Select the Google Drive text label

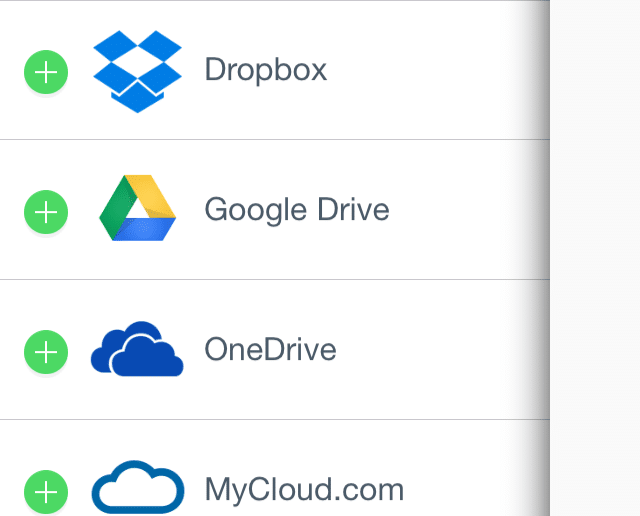(x=297, y=210)
